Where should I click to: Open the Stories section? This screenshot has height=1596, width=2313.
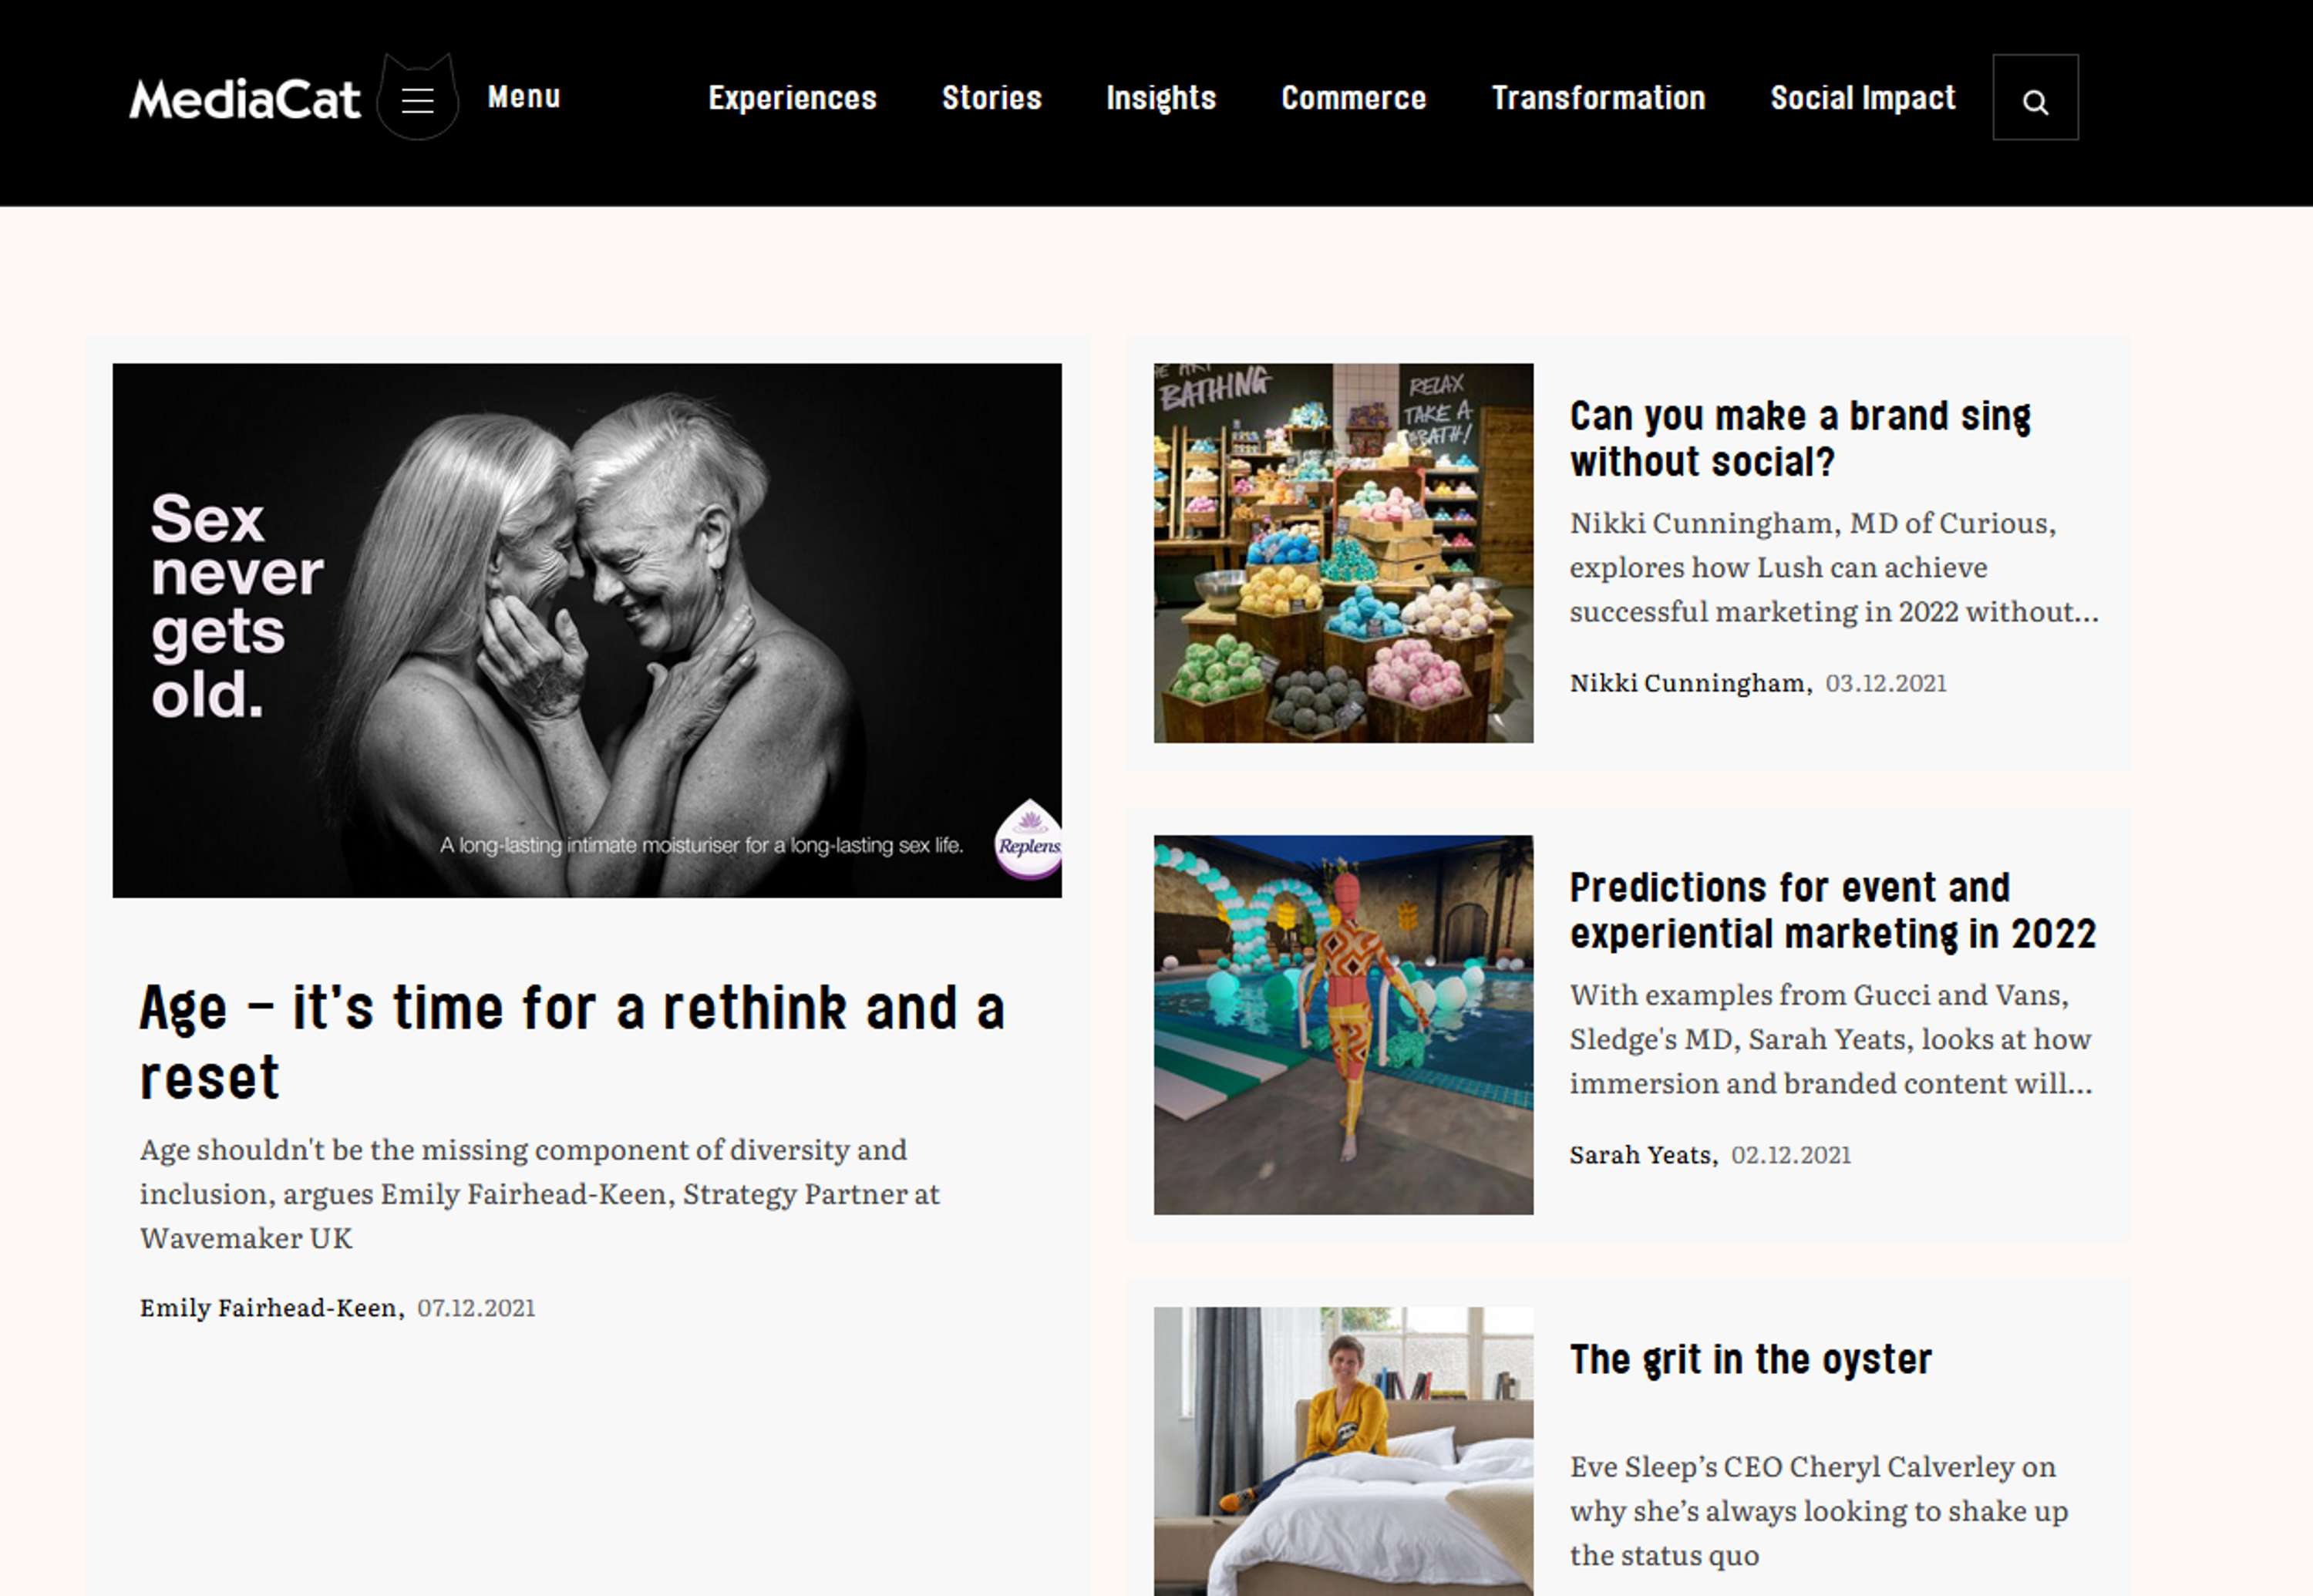point(992,98)
